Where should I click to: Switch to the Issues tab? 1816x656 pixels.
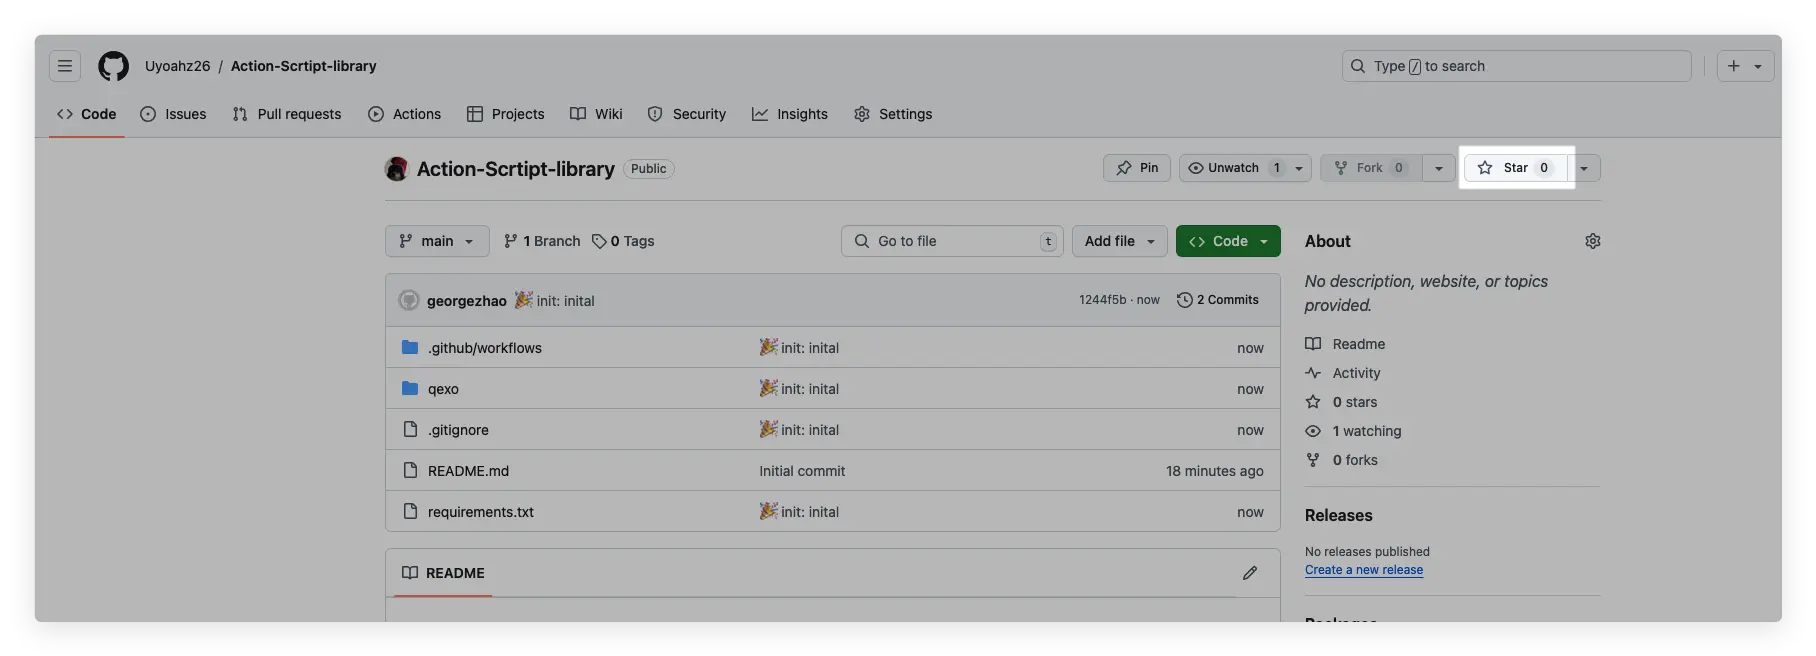(x=173, y=114)
